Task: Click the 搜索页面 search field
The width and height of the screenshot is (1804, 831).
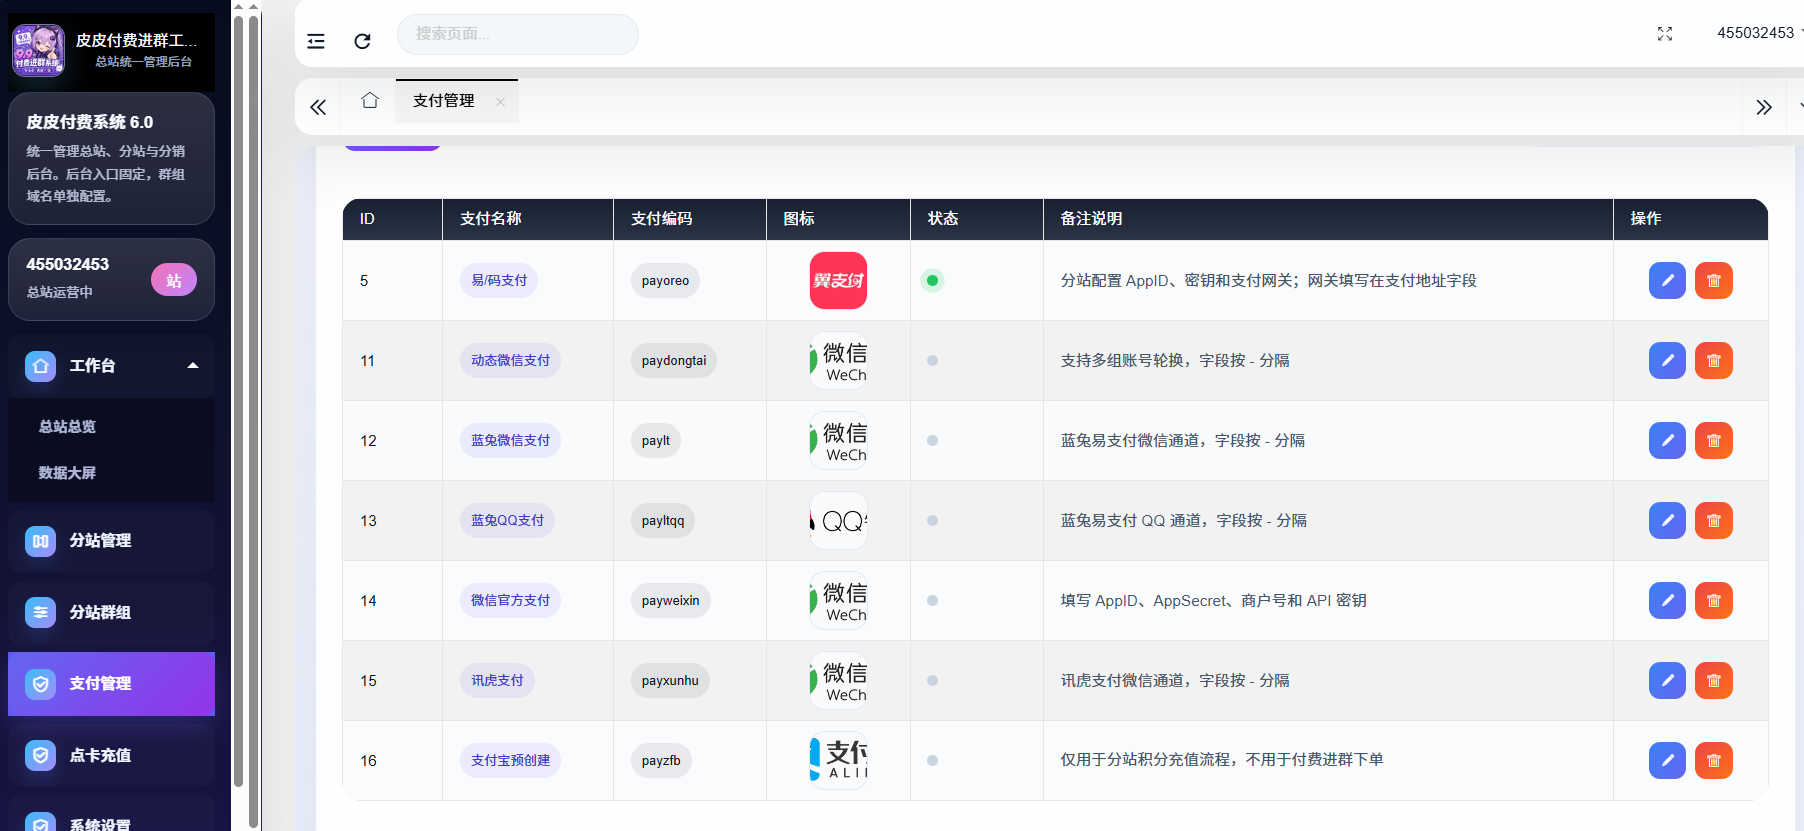Action: click(518, 34)
